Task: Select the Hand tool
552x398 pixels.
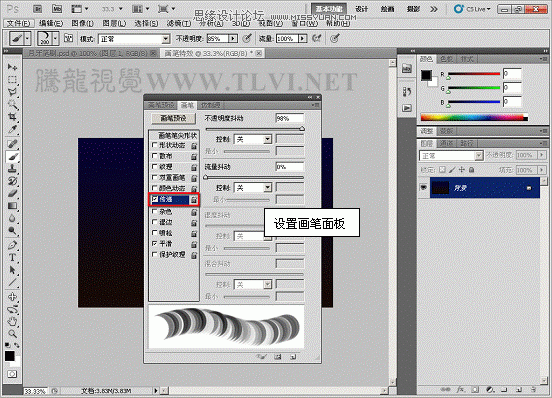Action: [x=12, y=321]
